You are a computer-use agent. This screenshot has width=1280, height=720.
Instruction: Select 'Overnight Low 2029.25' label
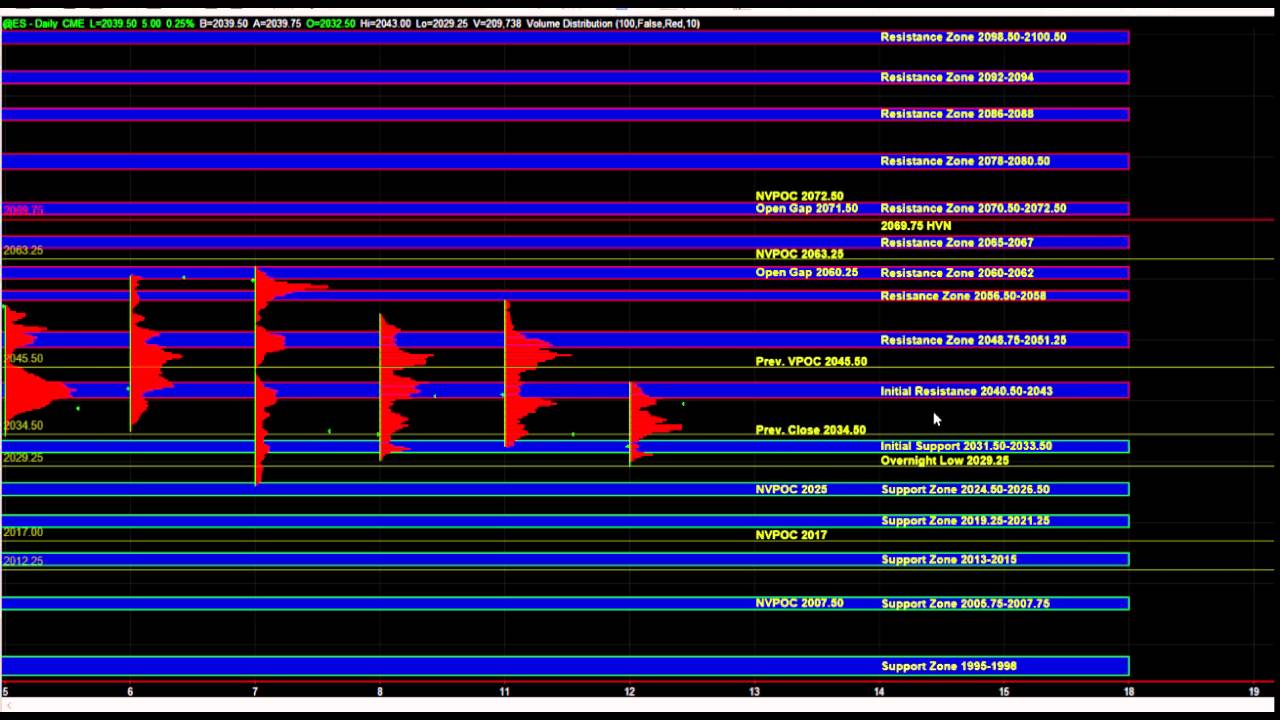pyautogui.click(x=945, y=461)
